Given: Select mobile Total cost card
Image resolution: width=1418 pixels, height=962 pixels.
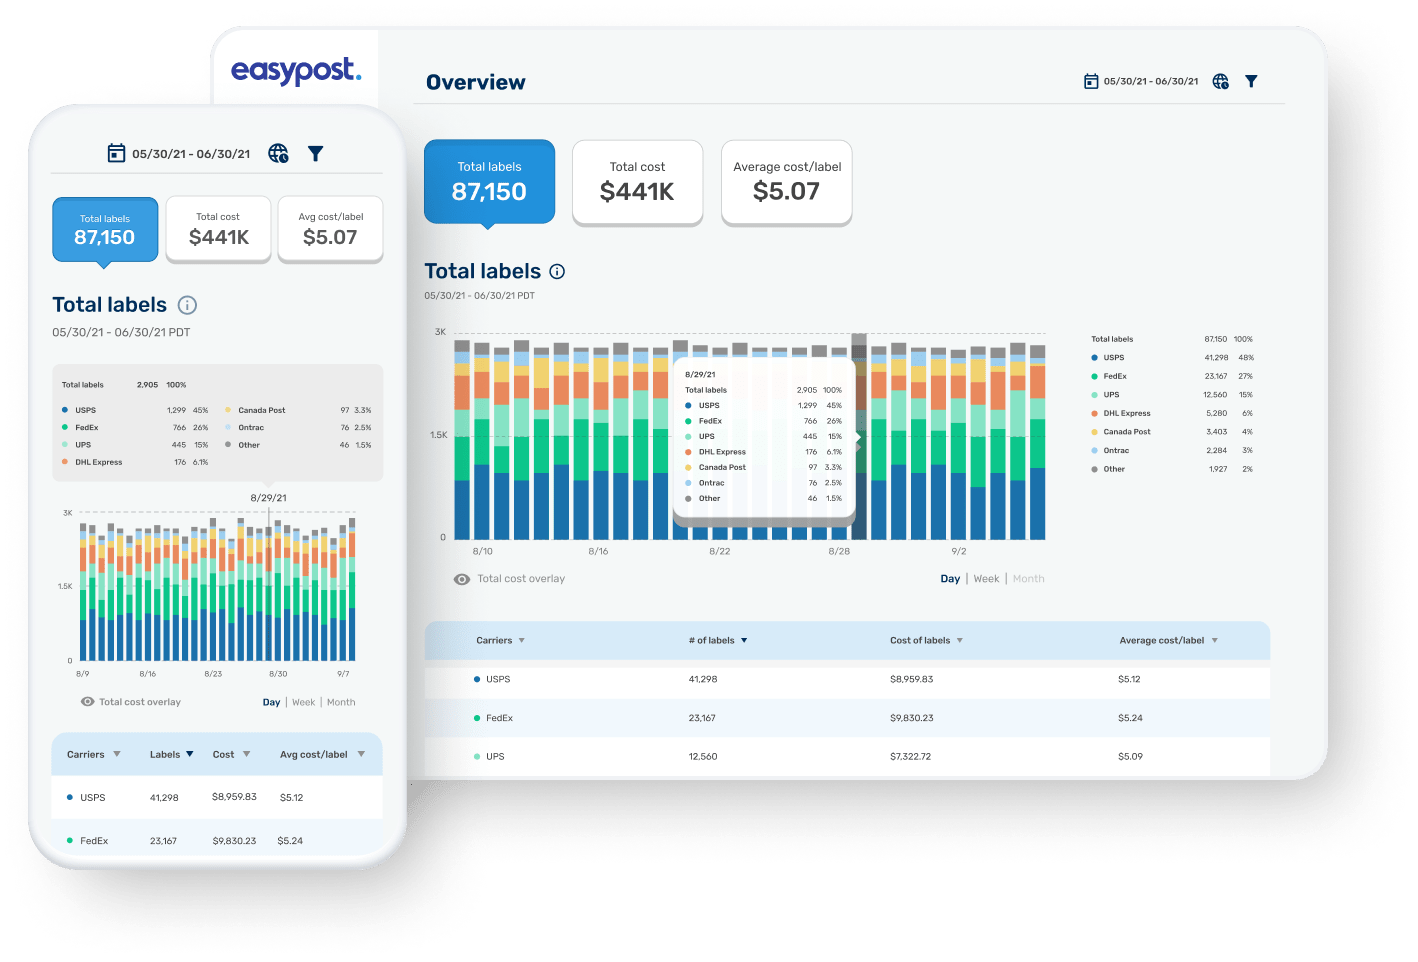Looking at the screenshot, I should tap(218, 229).
